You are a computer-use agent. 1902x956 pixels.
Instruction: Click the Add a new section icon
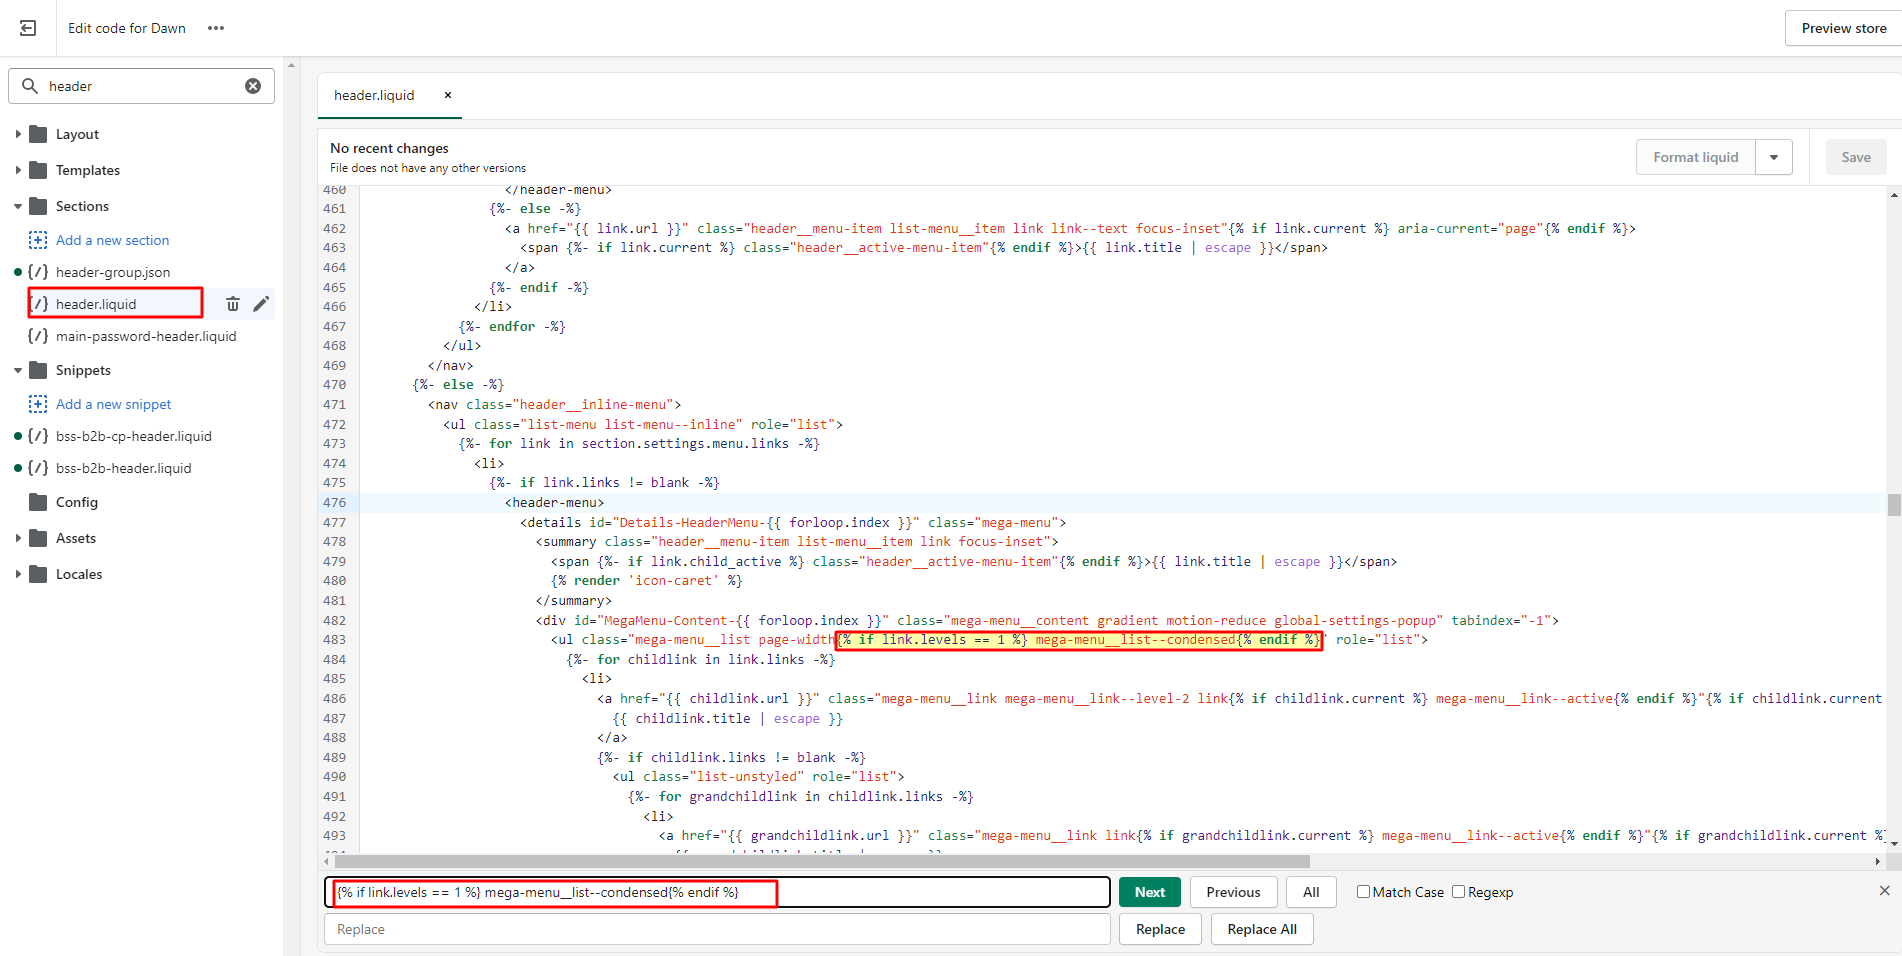point(38,240)
